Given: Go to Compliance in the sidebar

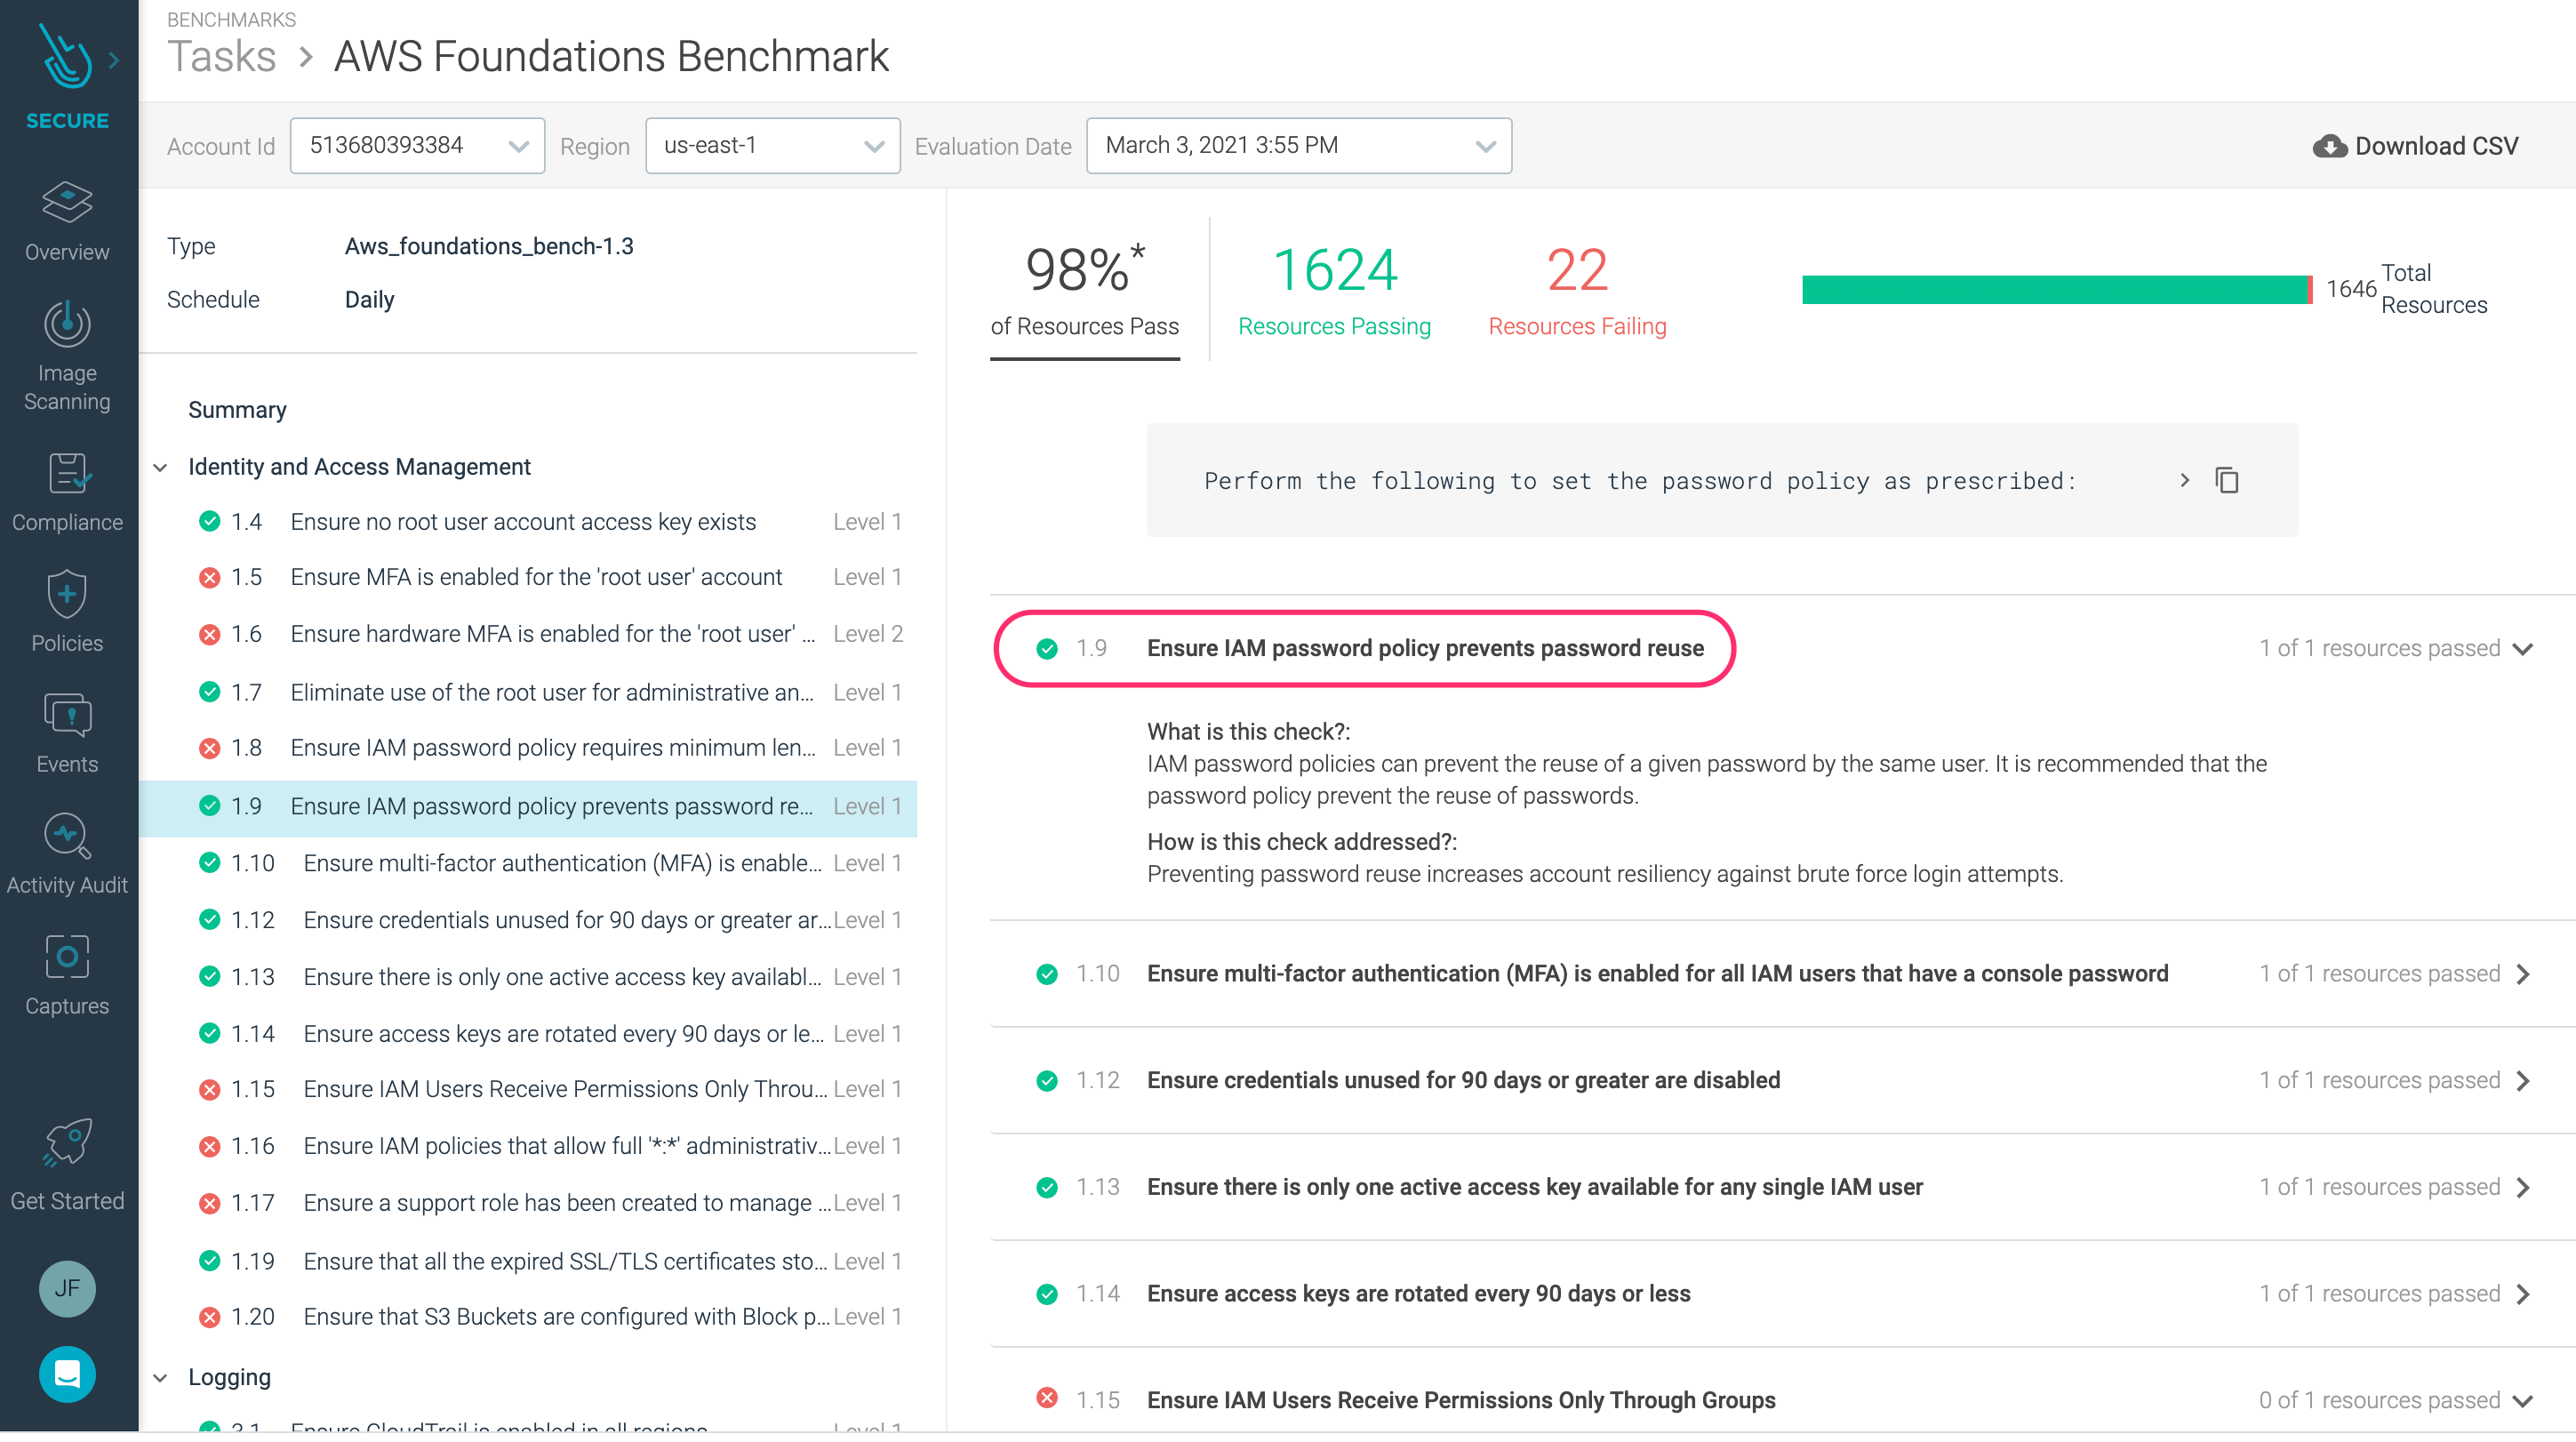Looking at the screenshot, I should coord(67,492).
